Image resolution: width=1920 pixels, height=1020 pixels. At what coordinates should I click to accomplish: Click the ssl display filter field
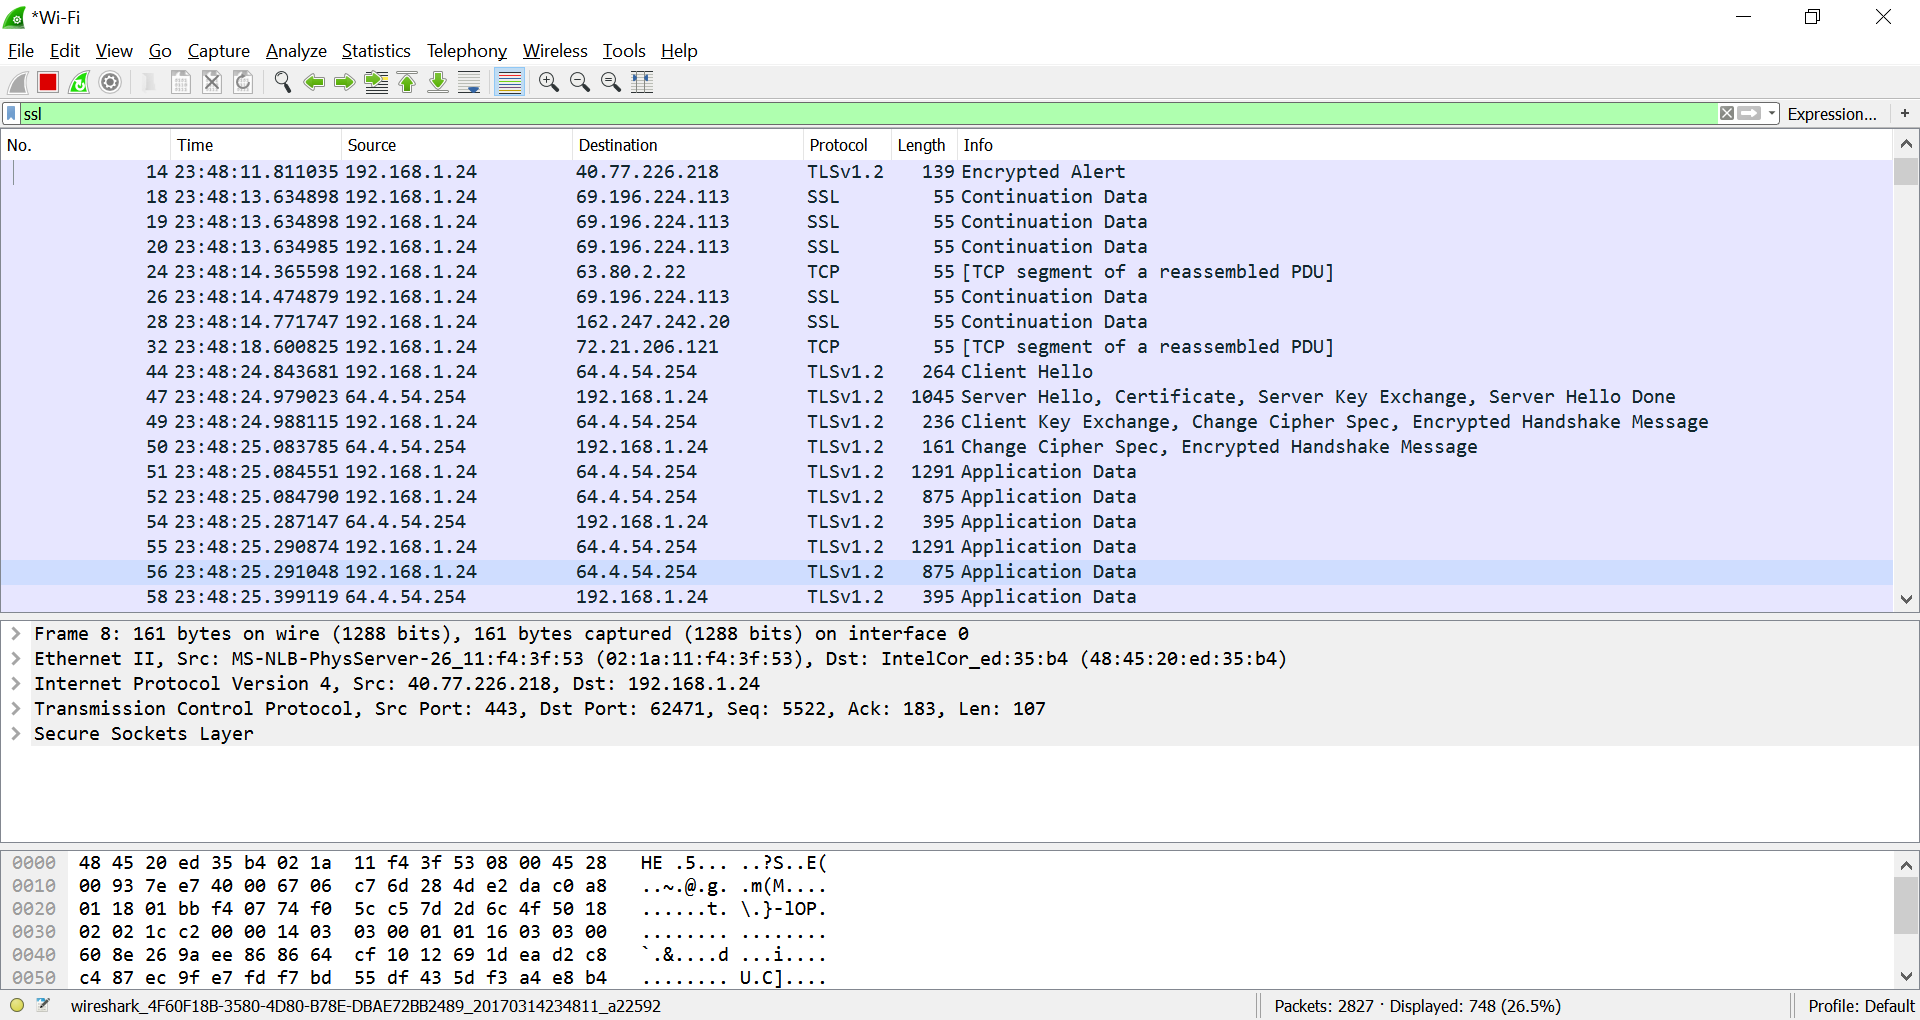tap(868, 114)
